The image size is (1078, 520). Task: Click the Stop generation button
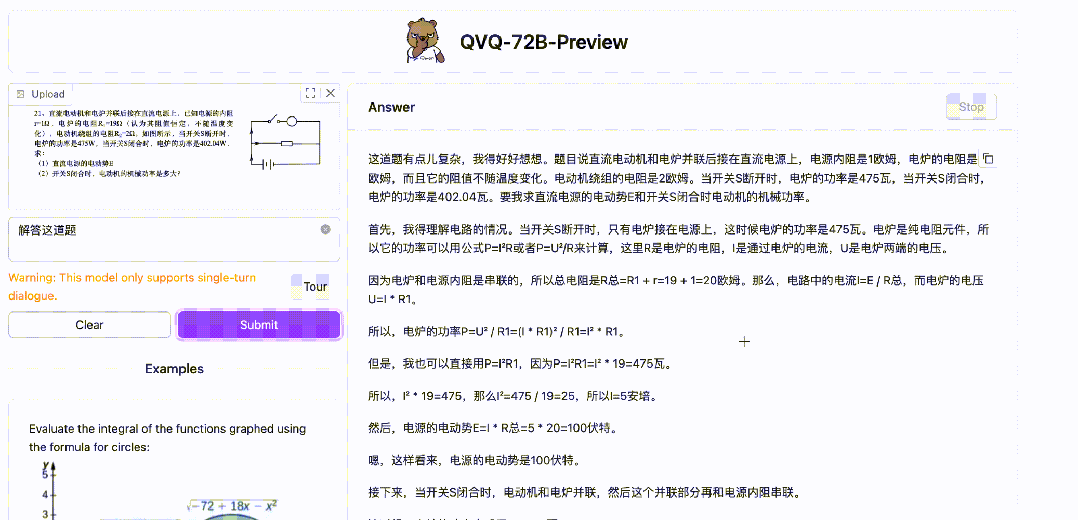pos(971,107)
